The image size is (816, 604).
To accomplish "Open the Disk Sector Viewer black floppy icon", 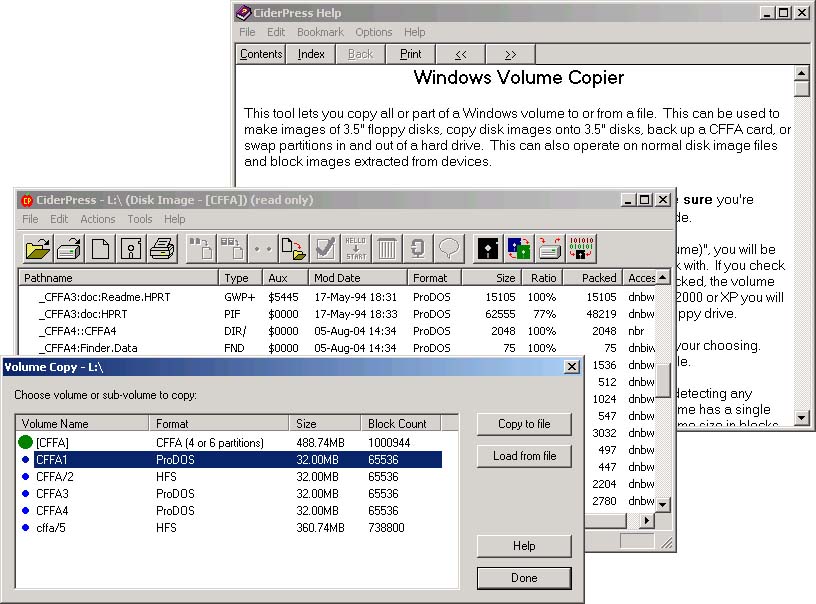I will pyautogui.click(x=487, y=247).
